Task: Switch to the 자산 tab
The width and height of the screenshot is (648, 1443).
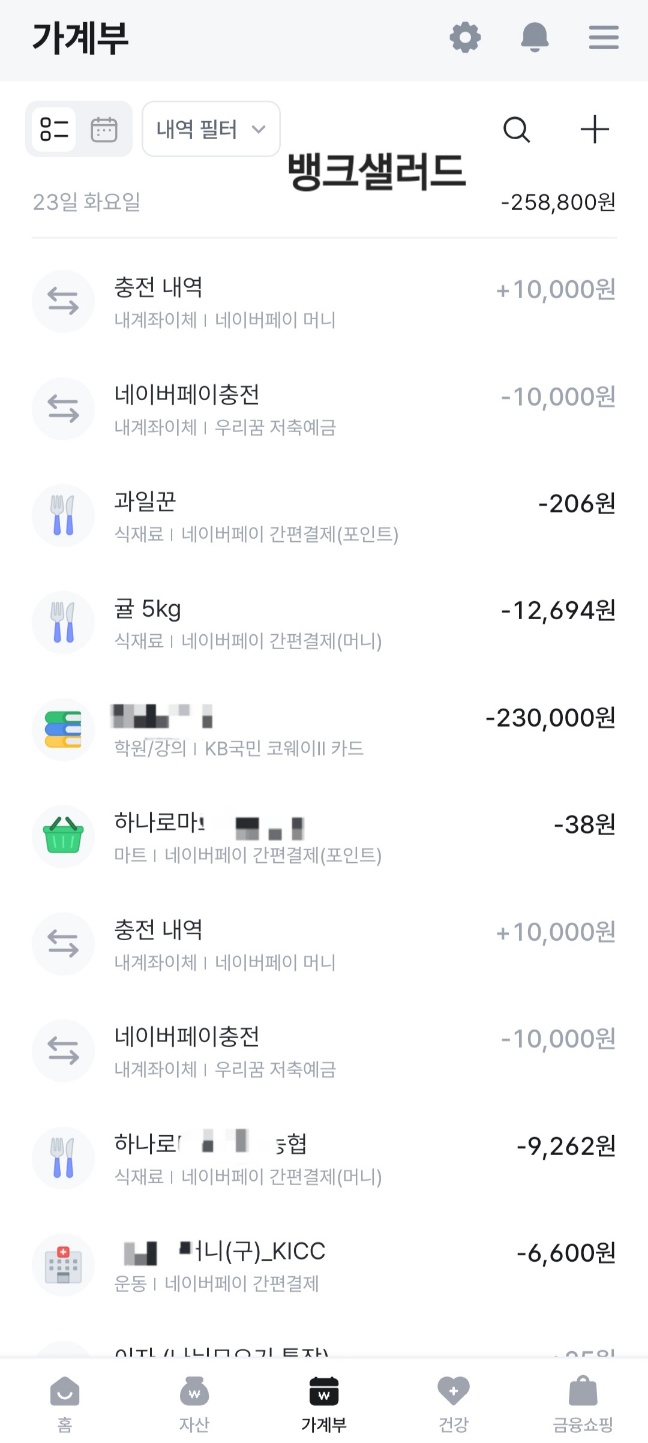Action: click(x=194, y=1400)
